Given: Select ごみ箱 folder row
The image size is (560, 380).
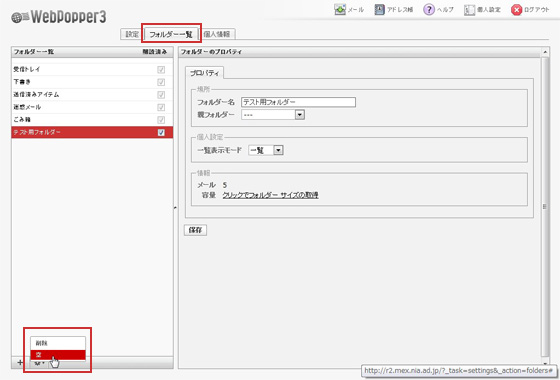Looking at the screenshot, I should click(x=92, y=120).
